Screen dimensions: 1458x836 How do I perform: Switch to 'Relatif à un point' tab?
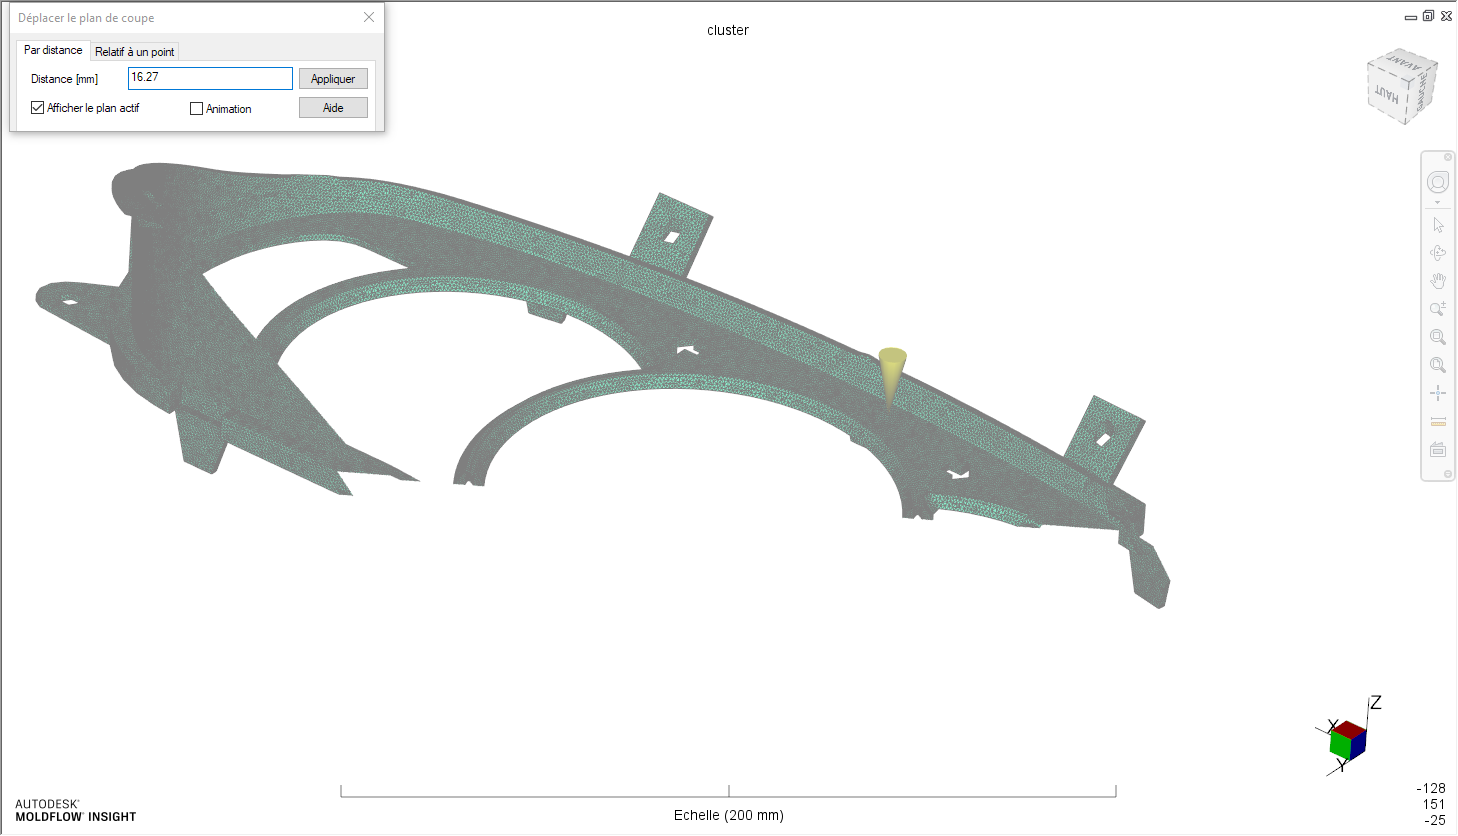(x=134, y=52)
